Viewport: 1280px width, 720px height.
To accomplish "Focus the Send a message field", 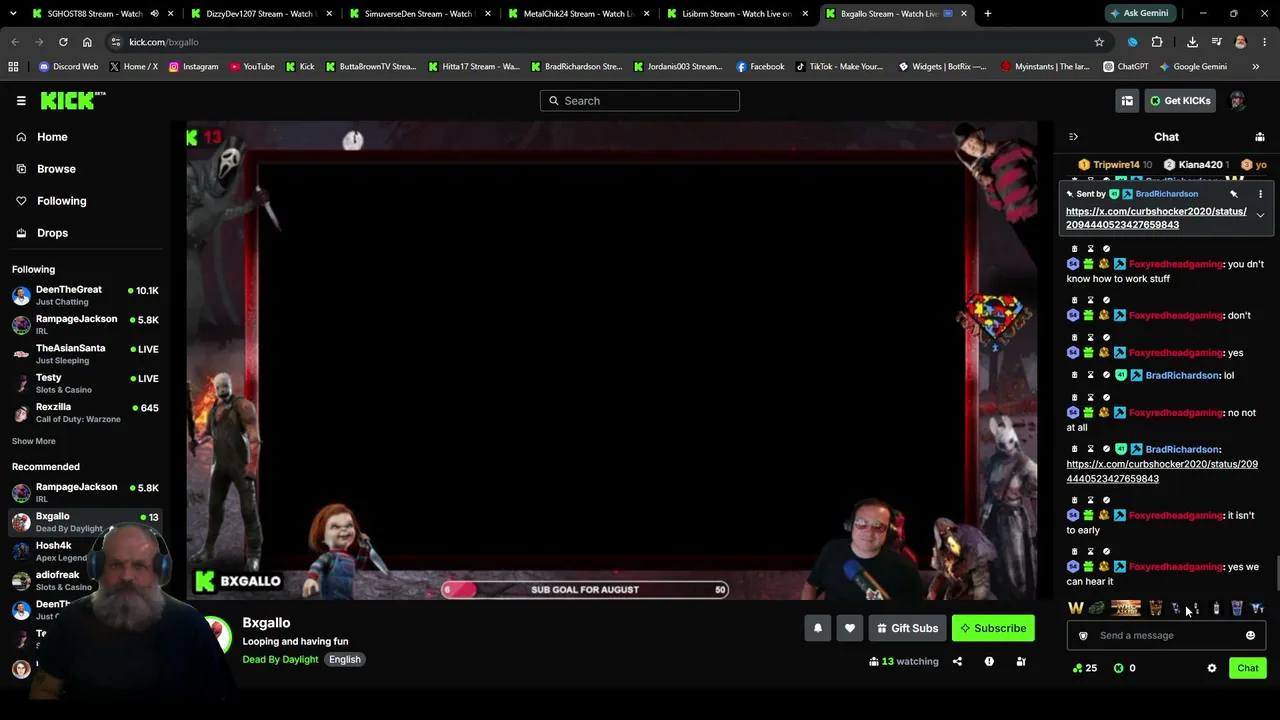I will 1166,635.
